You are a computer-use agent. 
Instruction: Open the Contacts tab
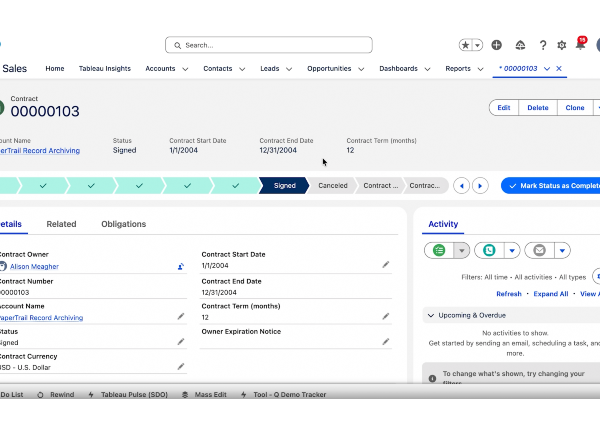218,68
